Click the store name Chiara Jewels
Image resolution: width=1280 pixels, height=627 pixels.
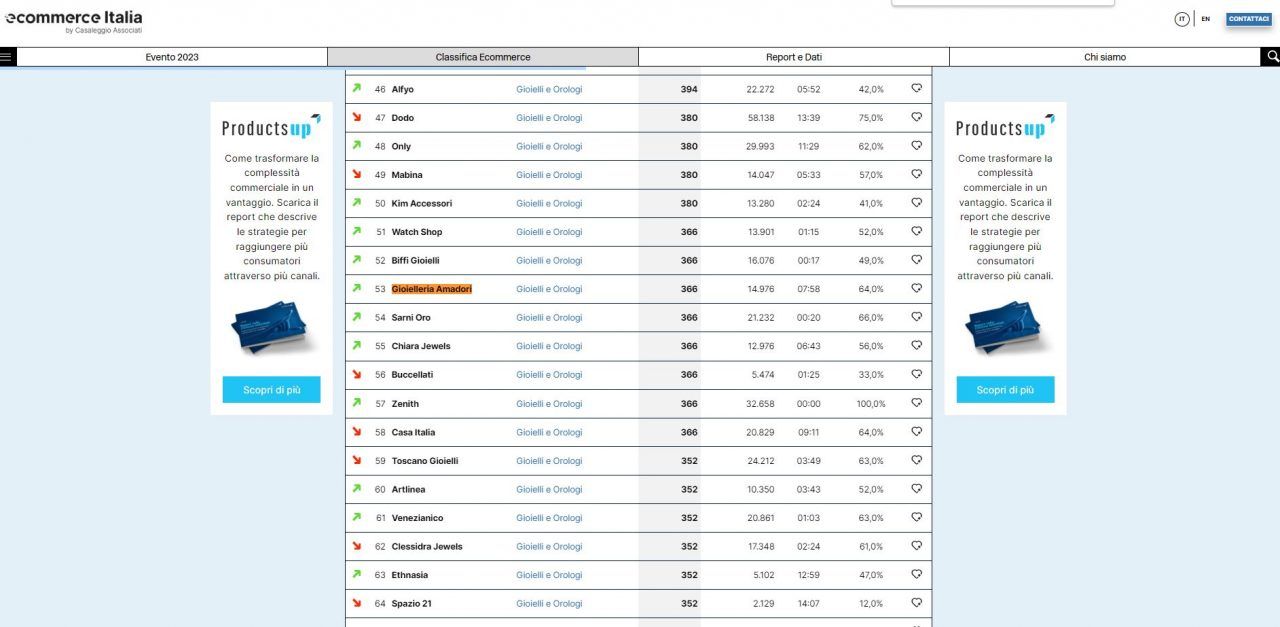coord(421,346)
